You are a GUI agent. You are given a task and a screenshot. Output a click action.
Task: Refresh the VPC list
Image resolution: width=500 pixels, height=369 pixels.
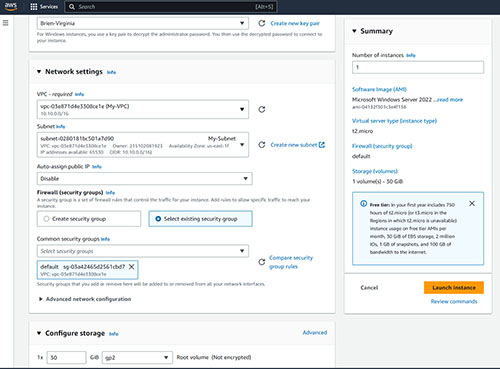262,109
